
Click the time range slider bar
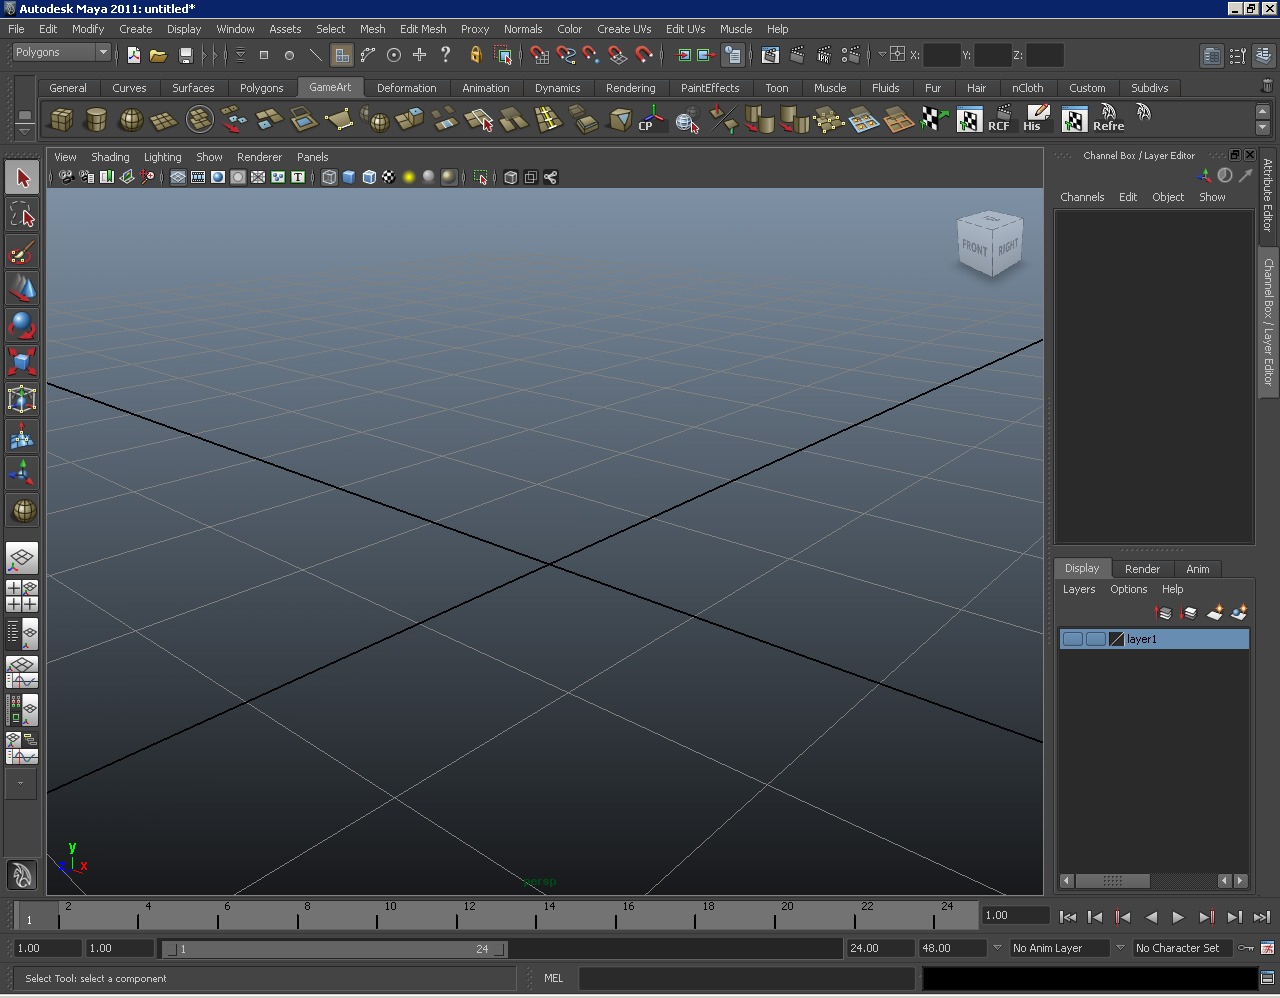[x=334, y=949]
